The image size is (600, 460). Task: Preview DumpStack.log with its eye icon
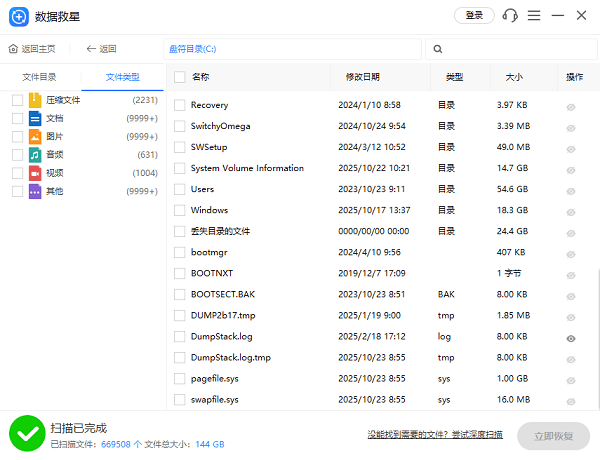pyautogui.click(x=571, y=338)
